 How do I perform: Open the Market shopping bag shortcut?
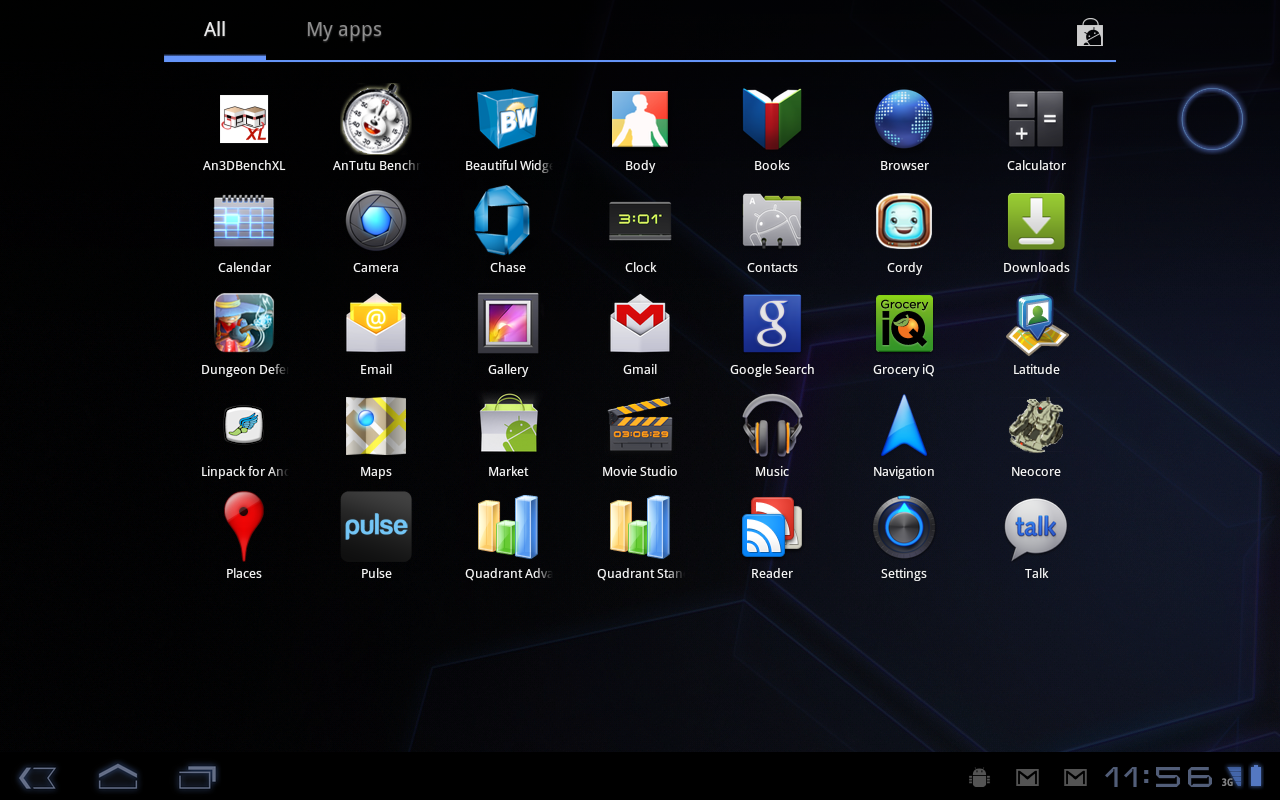(1090, 33)
